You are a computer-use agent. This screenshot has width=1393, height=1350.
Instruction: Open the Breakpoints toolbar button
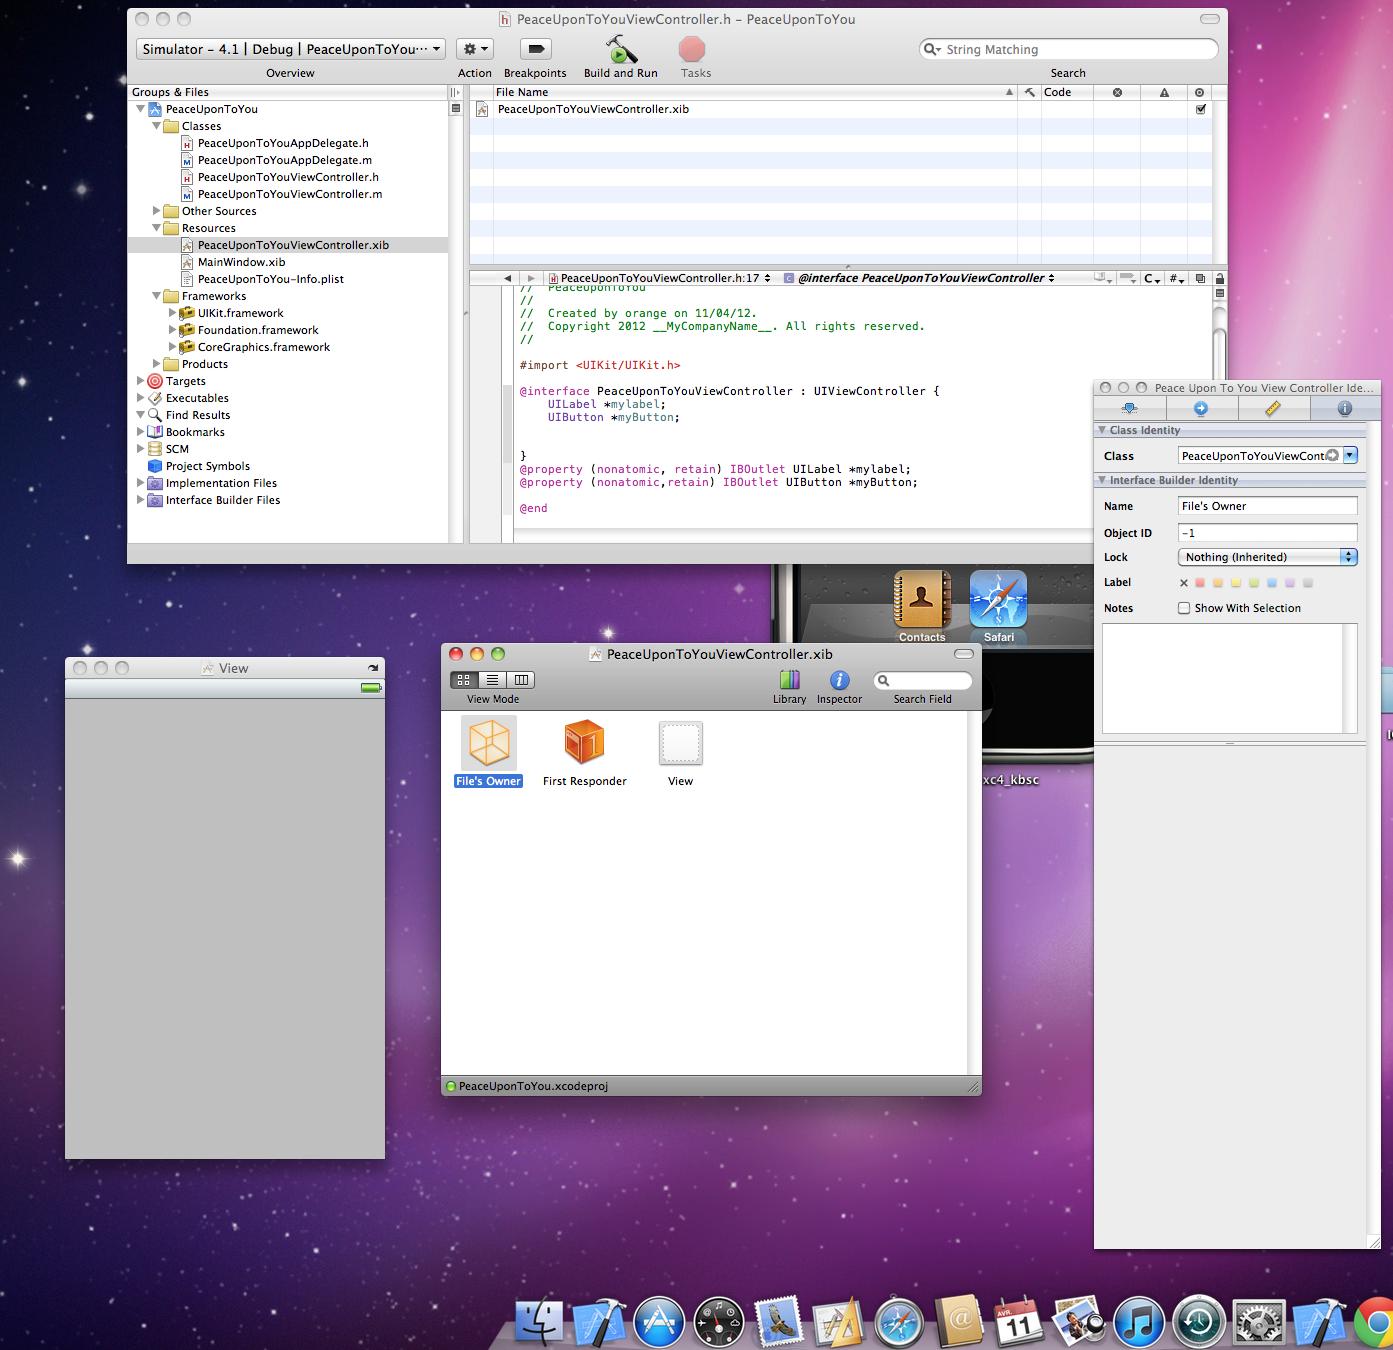(535, 49)
